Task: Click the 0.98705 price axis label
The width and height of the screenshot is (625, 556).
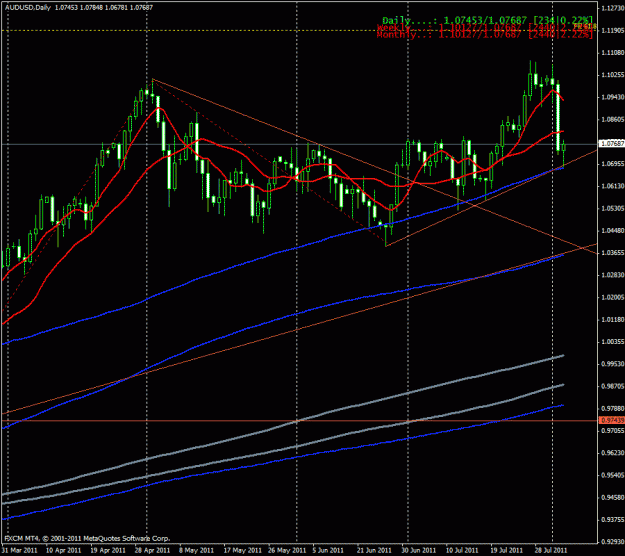Action: click(x=613, y=386)
